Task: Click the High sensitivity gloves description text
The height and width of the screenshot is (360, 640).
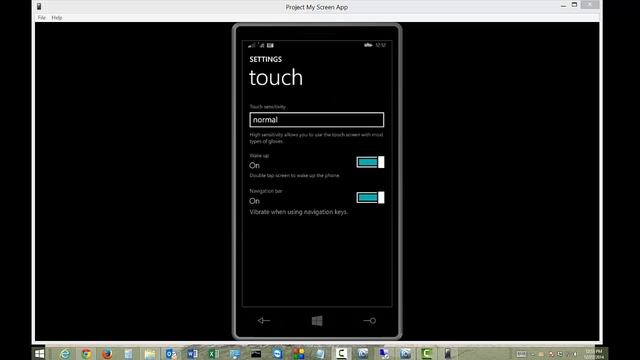Action: [x=316, y=138]
